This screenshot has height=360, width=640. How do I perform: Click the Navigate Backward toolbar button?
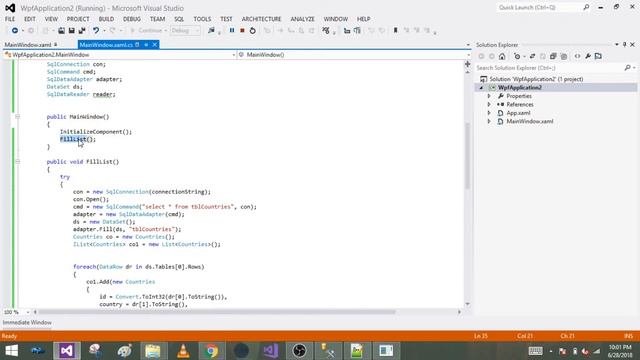[x=15, y=31]
